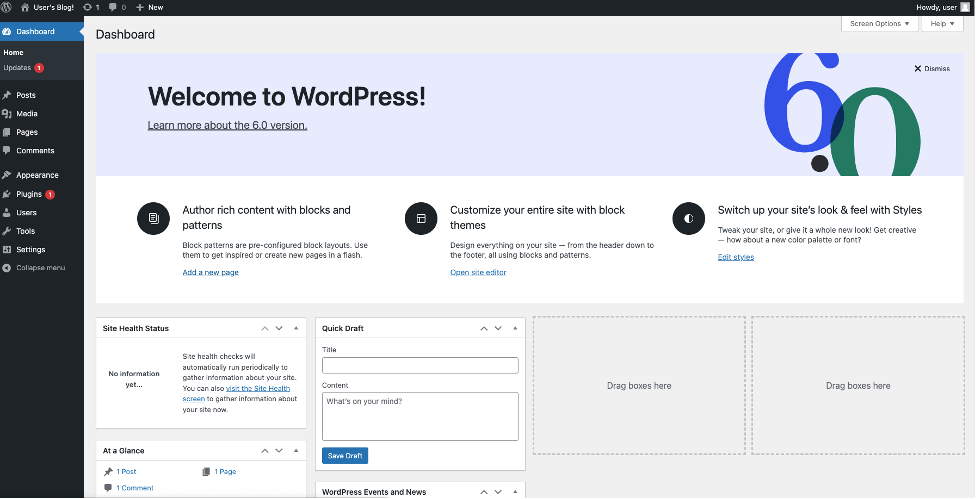Open the 1 Page link

(226, 472)
